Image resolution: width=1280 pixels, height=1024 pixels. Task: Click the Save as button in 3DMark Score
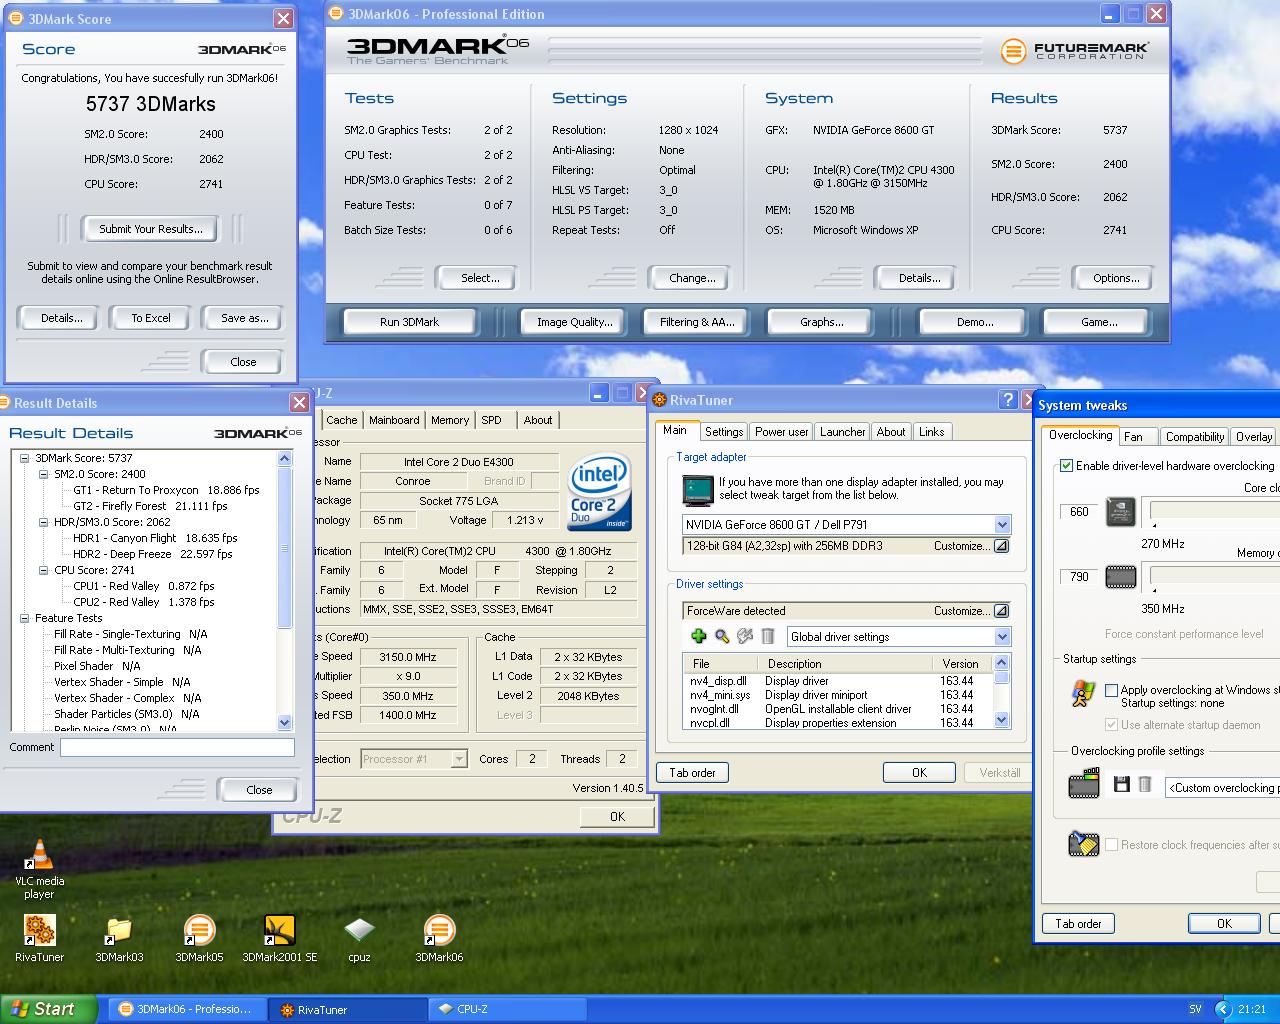pyautogui.click(x=244, y=318)
